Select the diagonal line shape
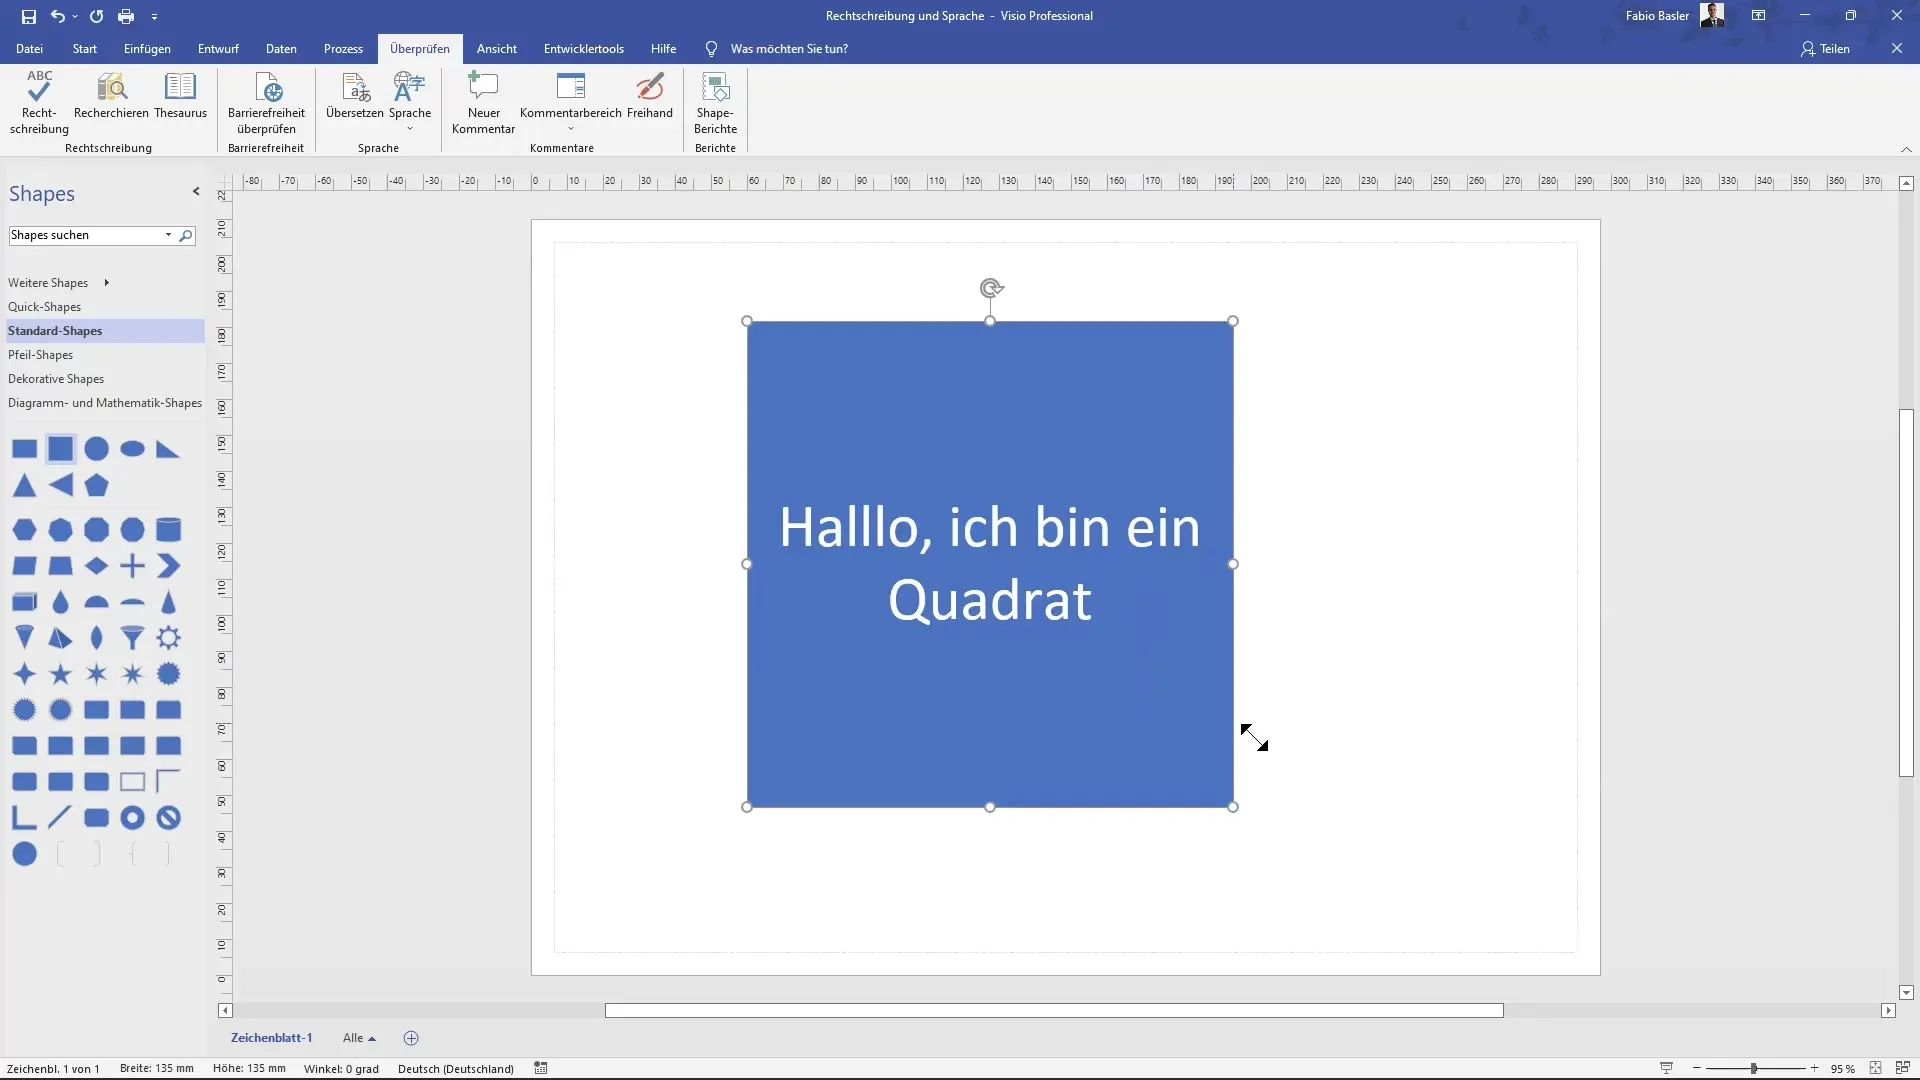 60,818
